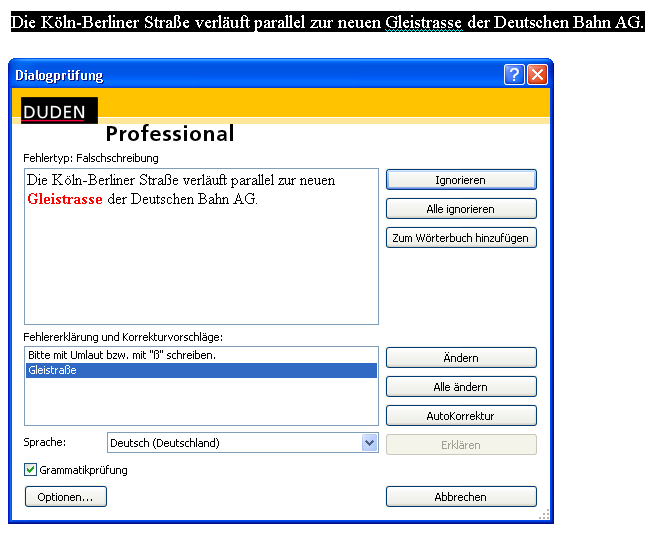Toggle the Grammatikprüfung checkbox
This screenshot has width=654, height=535.
click(x=31, y=470)
